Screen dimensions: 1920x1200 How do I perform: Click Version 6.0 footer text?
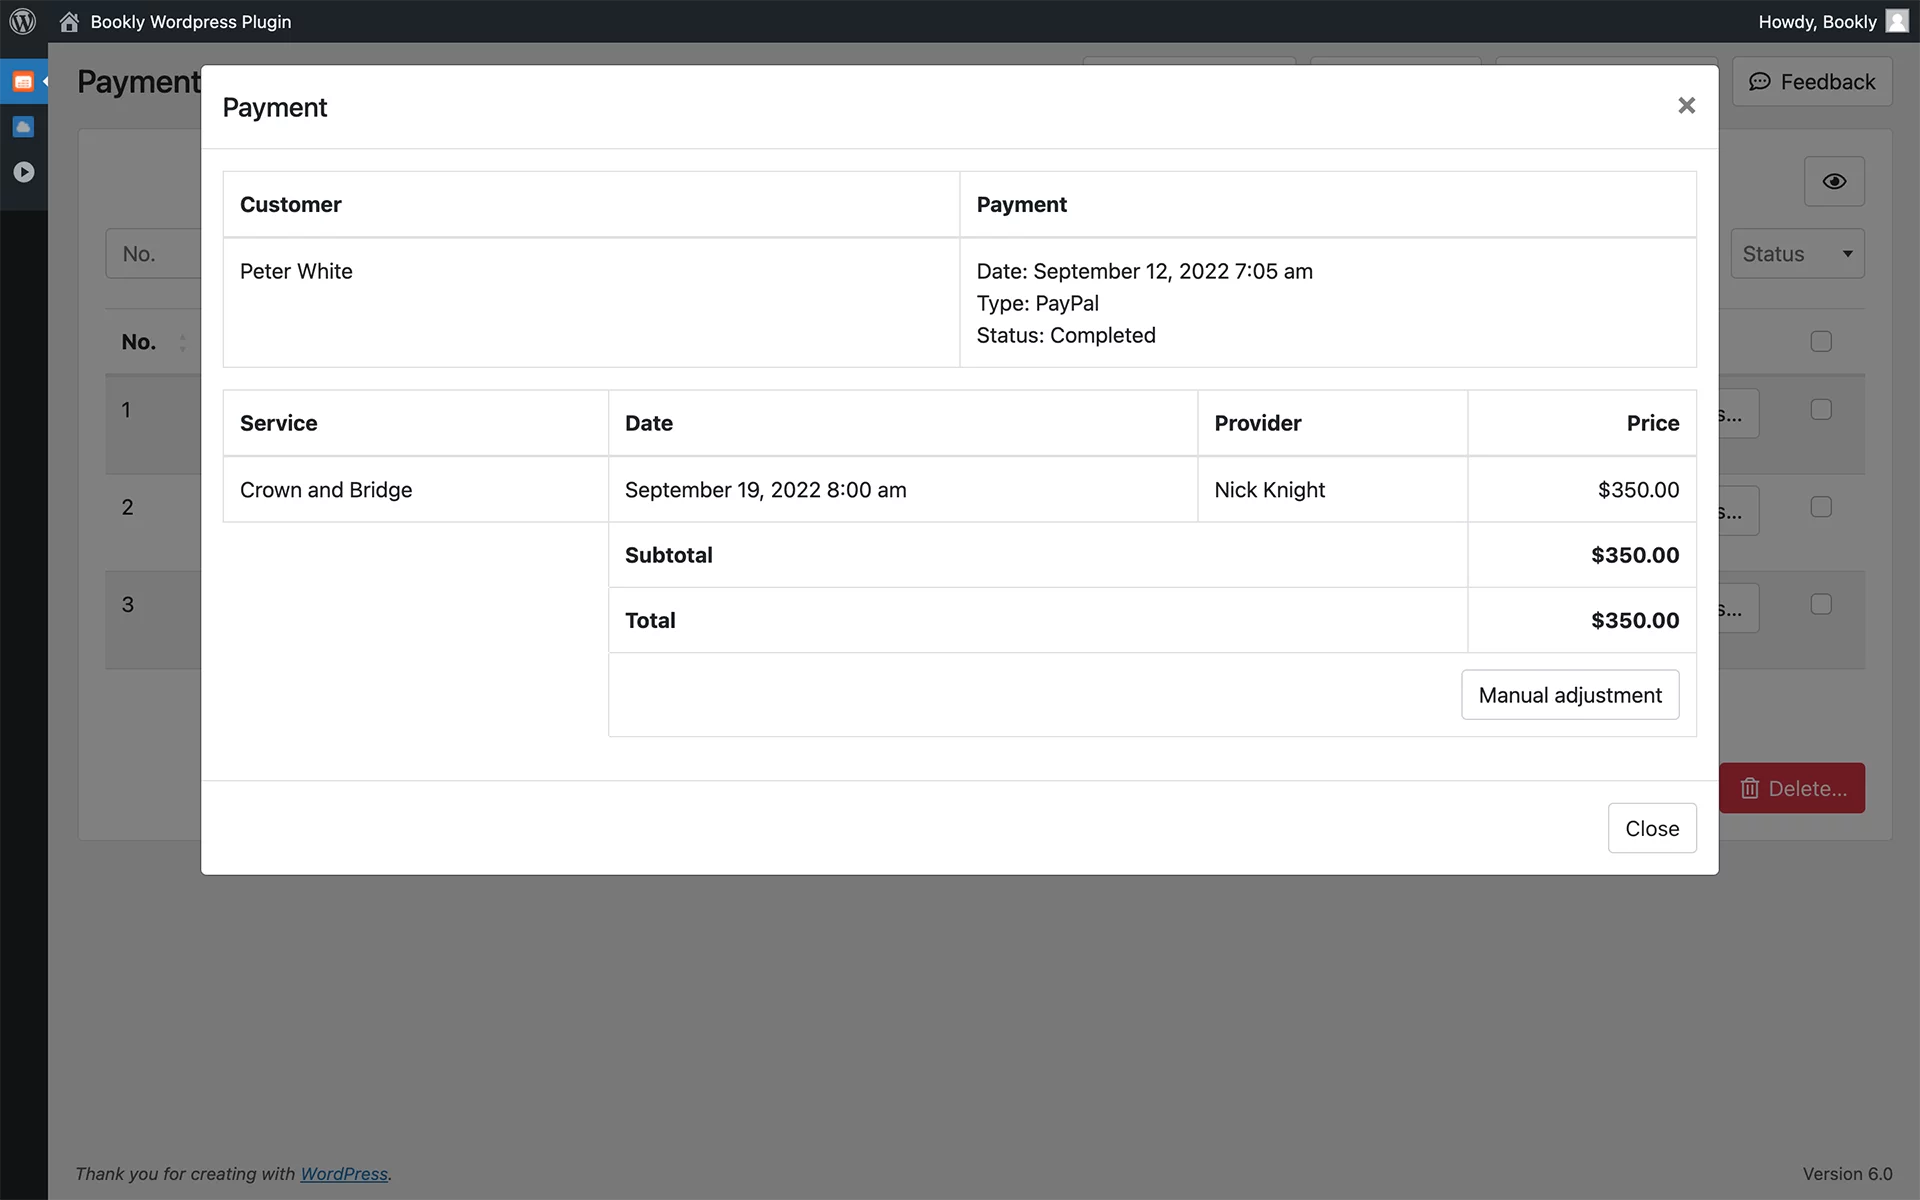coord(1847,1174)
